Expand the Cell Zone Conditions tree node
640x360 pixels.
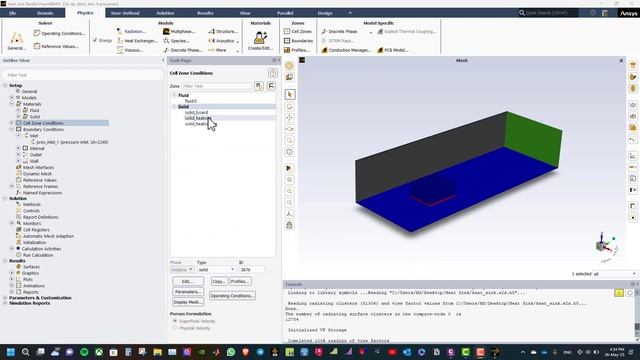pos(11,123)
